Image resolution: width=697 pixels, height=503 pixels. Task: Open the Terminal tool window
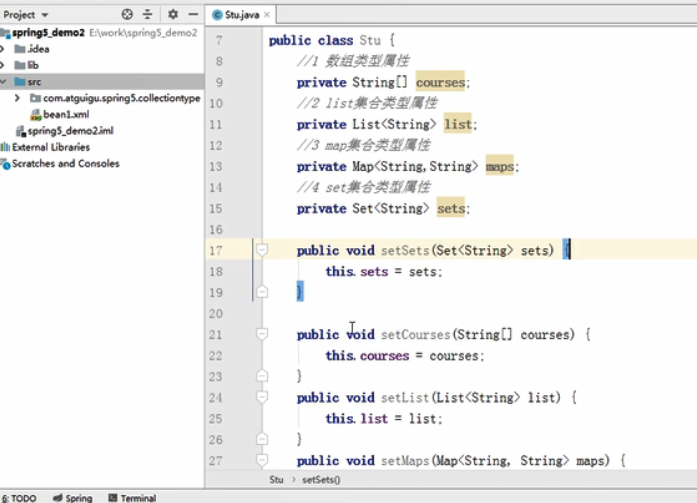pos(132,498)
